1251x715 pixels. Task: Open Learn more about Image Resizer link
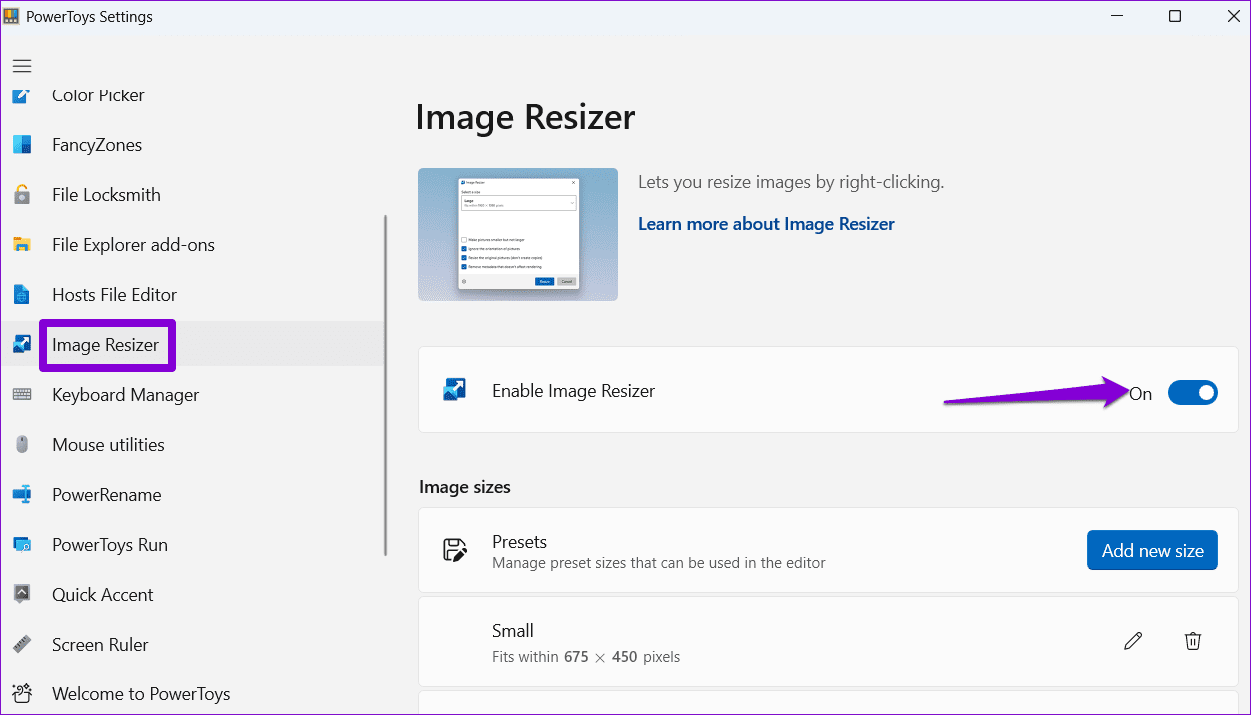tap(766, 224)
